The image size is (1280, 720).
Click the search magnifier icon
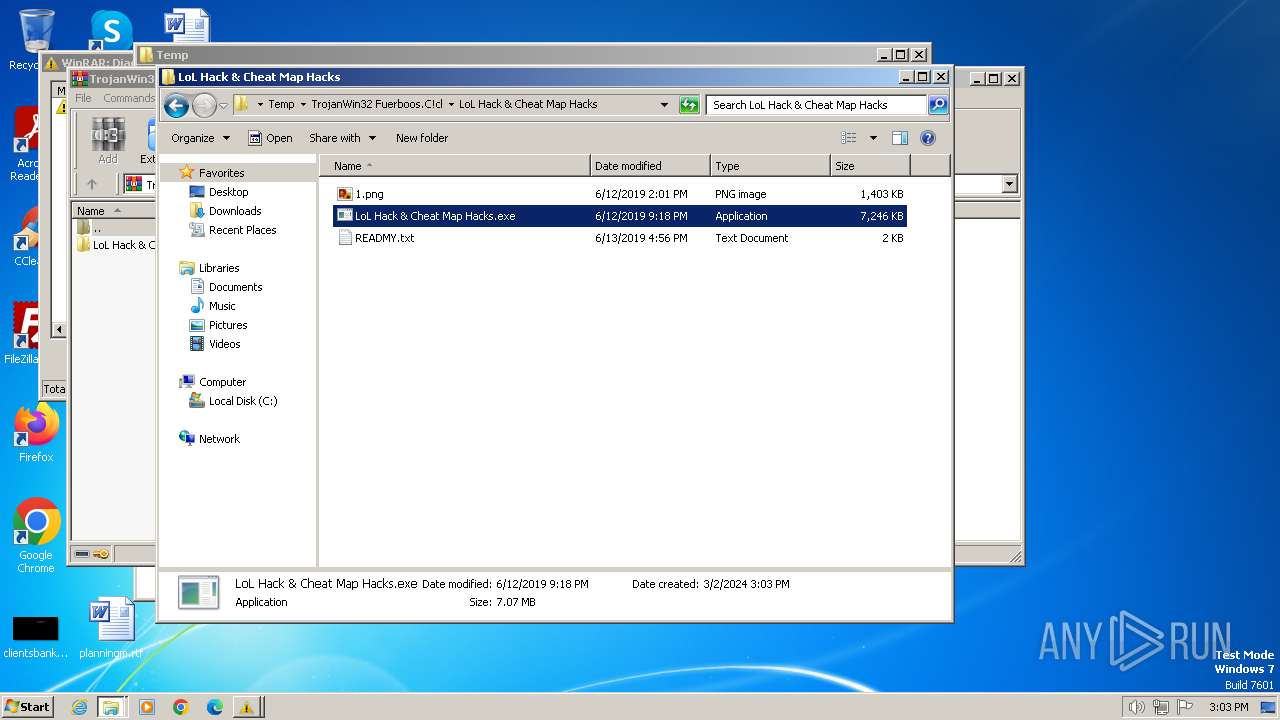coord(938,105)
